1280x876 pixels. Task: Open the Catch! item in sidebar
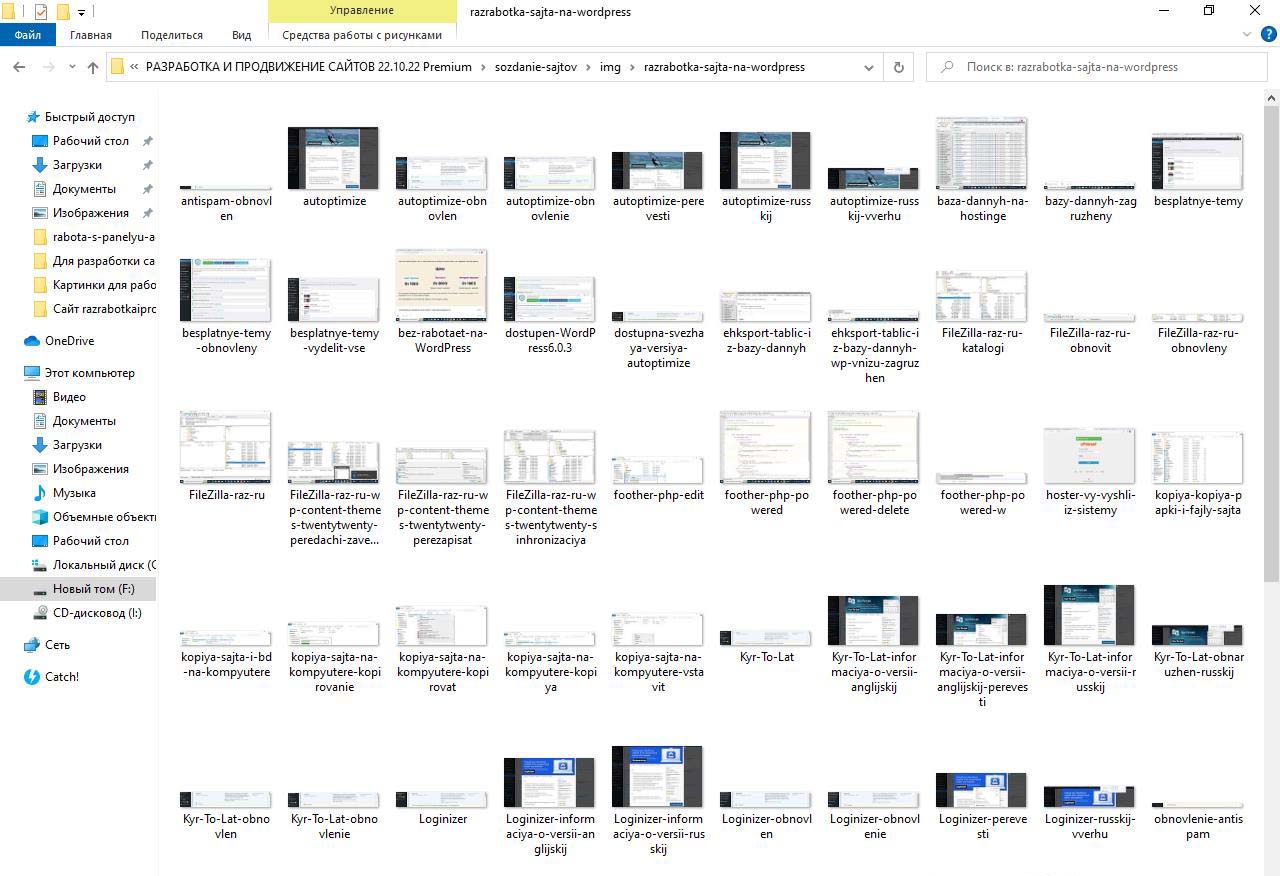point(61,677)
